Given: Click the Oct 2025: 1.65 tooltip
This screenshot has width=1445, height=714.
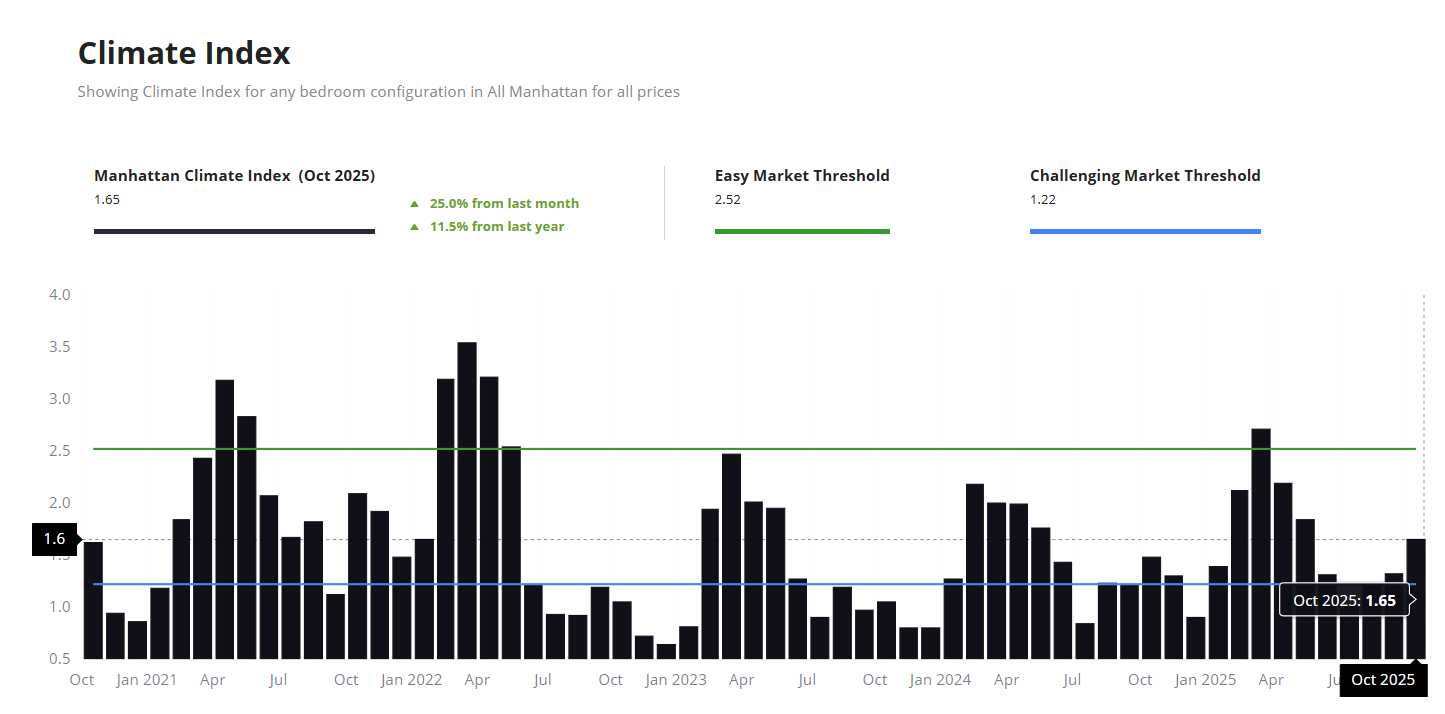Looking at the screenshot, I should point(1343,601).
